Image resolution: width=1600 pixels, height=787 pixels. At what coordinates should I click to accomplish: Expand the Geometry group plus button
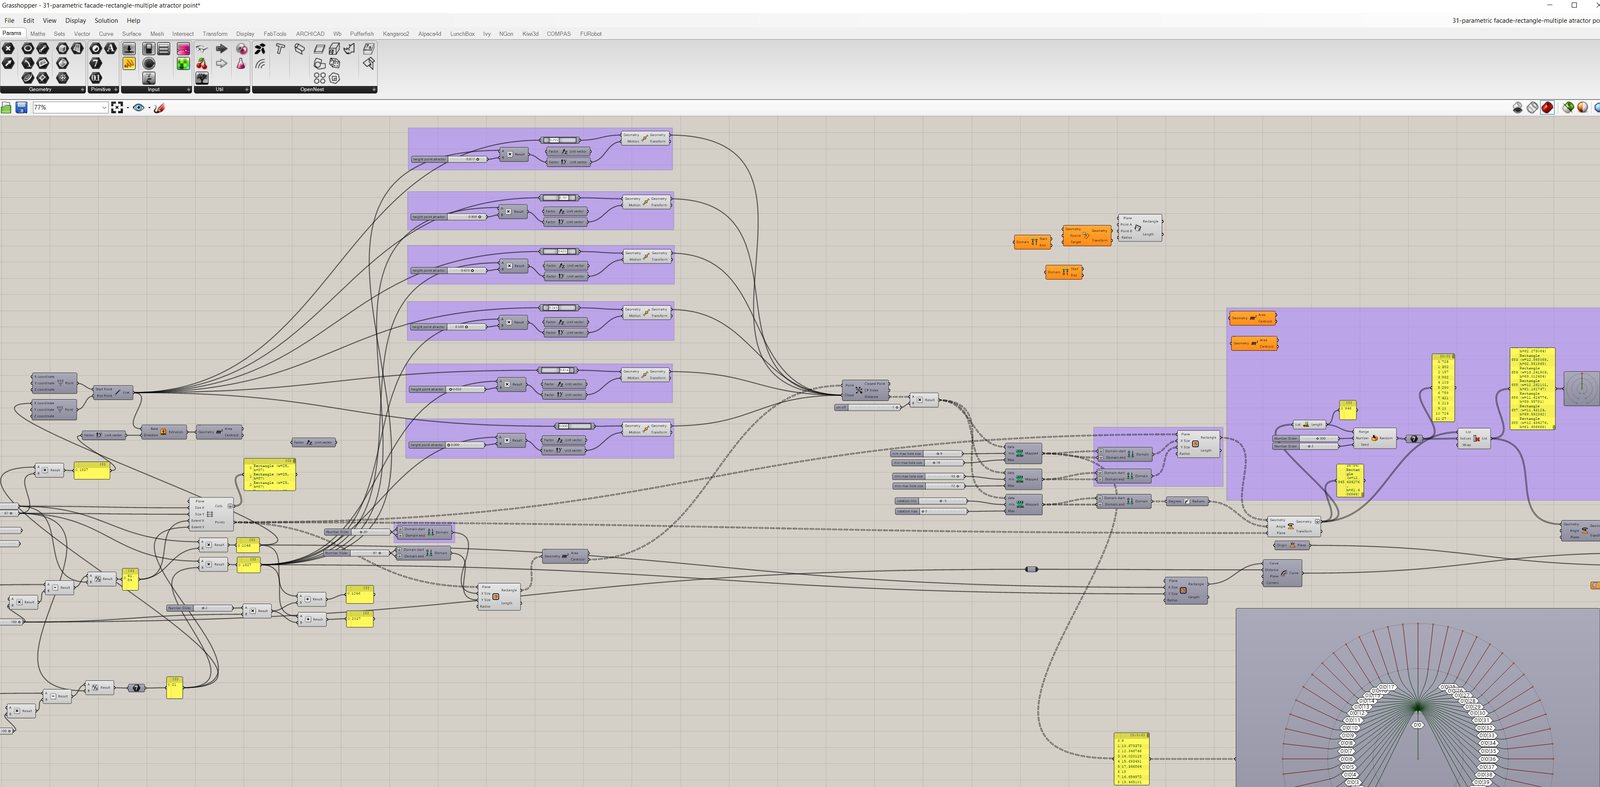82,89
